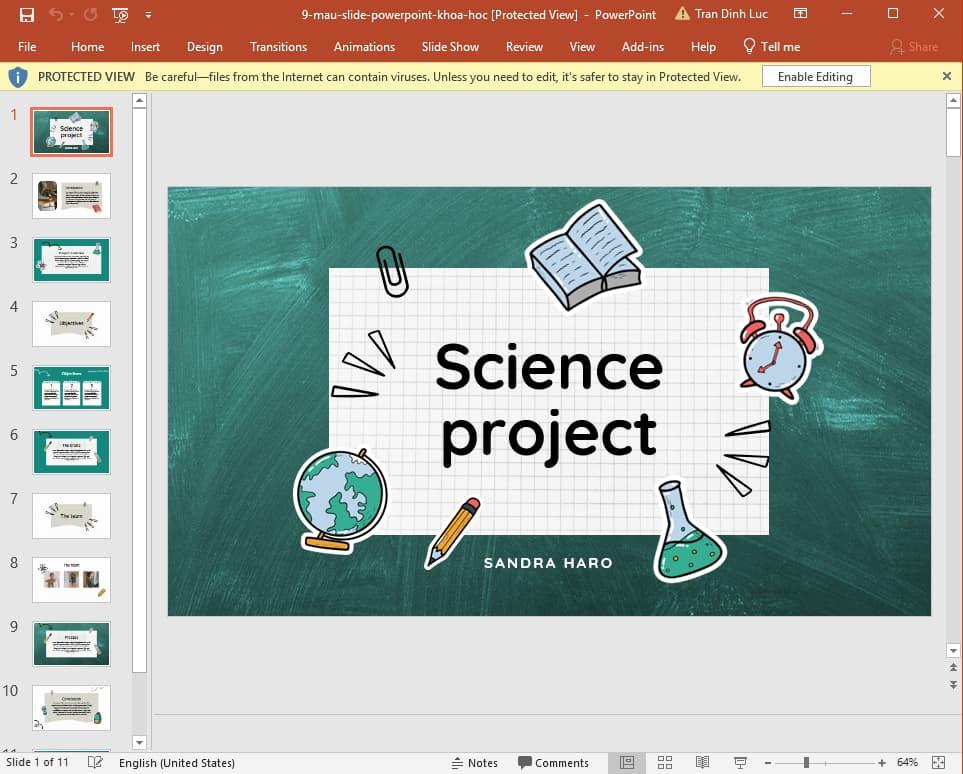Click the zoom in plus icon
This screenshot has height=774, width=963.
coord(881,762)
